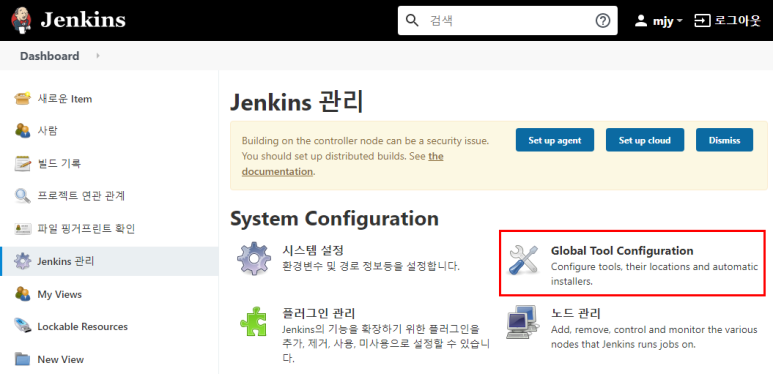Click the search magnifier icon
Screen dimensions: 773x374
tap(412, 20)
